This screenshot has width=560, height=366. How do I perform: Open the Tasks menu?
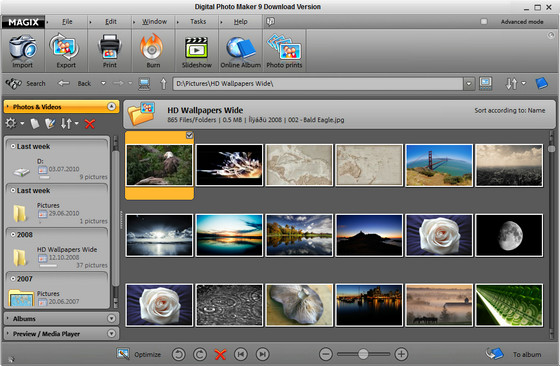point(198,21)
